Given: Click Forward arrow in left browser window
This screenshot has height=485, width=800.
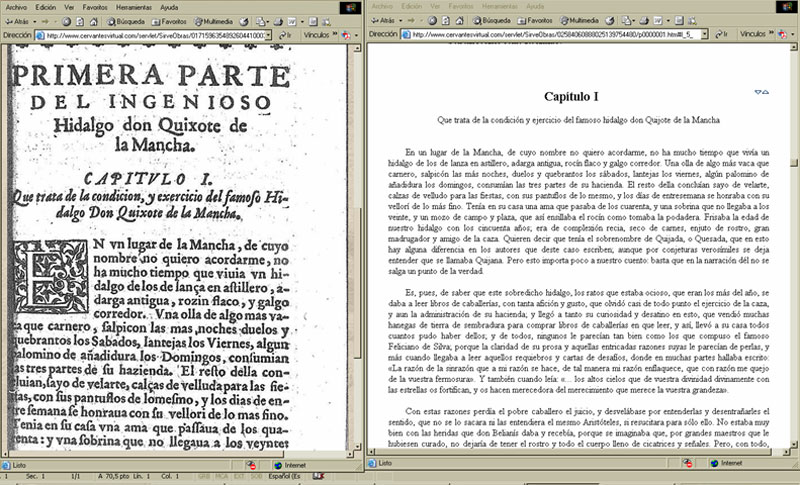Looking at the screenshot, I should tap(45, 22).
